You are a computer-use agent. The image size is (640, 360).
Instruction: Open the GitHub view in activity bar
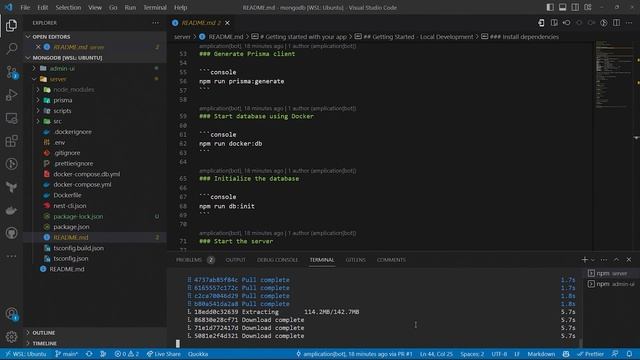click(11, 233)
